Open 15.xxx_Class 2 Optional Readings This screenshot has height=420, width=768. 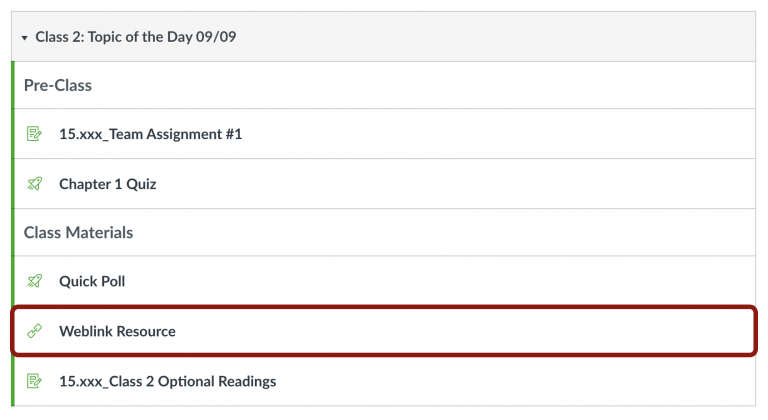167,381
